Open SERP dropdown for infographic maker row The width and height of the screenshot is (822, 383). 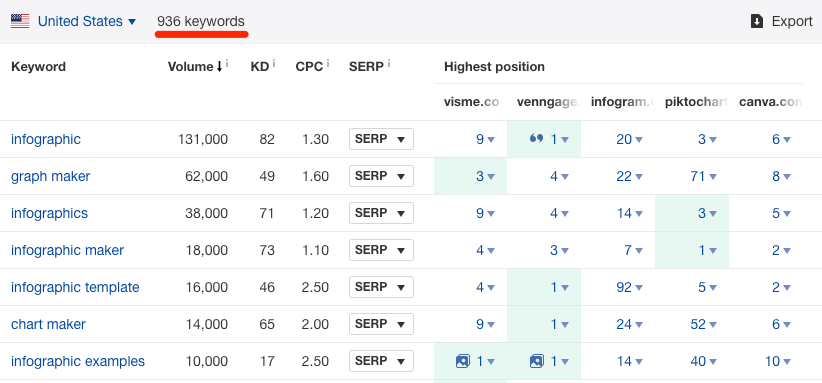(381, 250)
